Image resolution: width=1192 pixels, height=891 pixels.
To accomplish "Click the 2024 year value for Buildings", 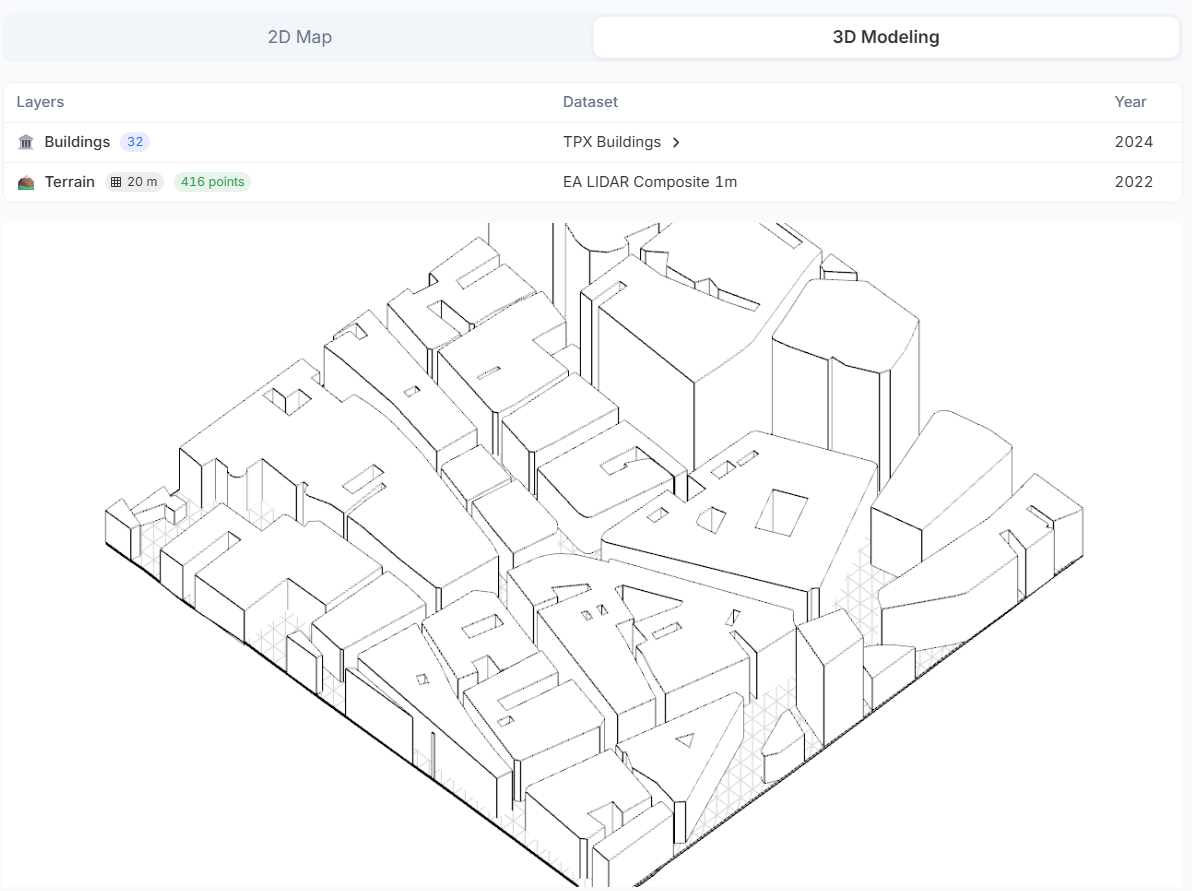I will click(1133, 142).
